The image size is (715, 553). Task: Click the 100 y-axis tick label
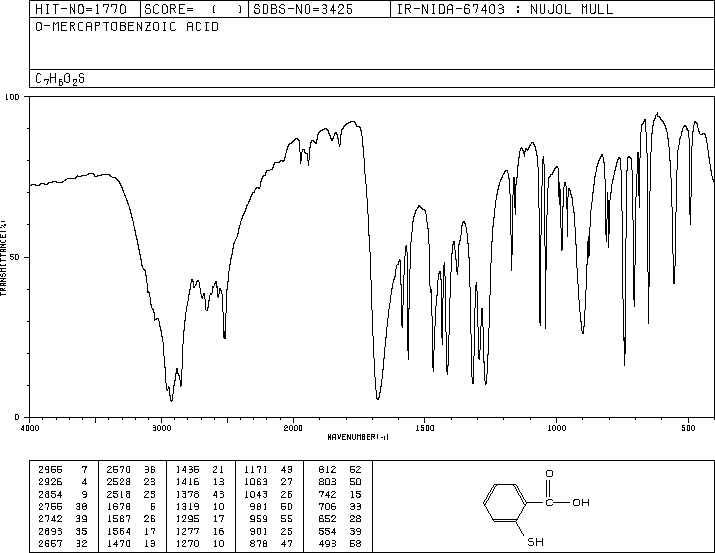click(12, 97)
